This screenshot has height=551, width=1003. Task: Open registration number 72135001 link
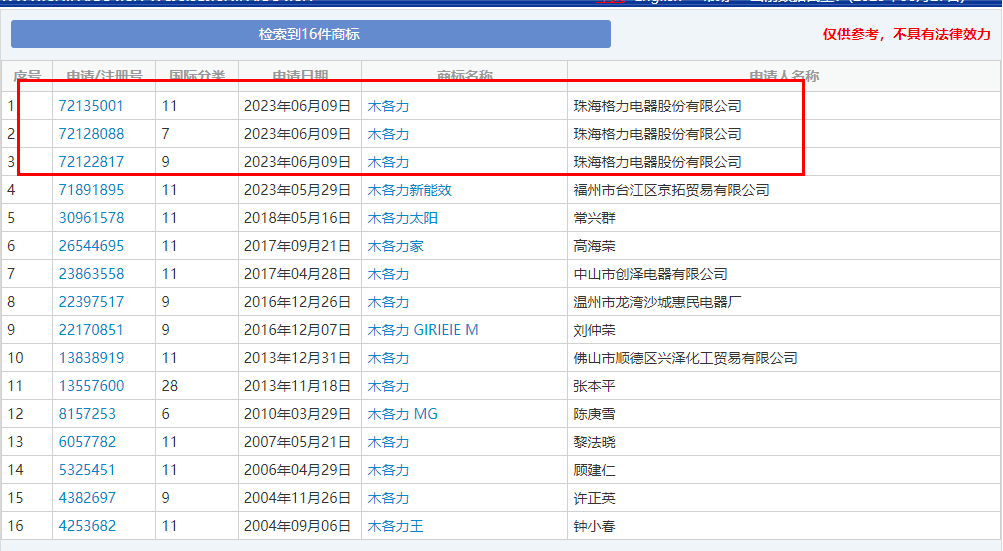pos(91,106)
